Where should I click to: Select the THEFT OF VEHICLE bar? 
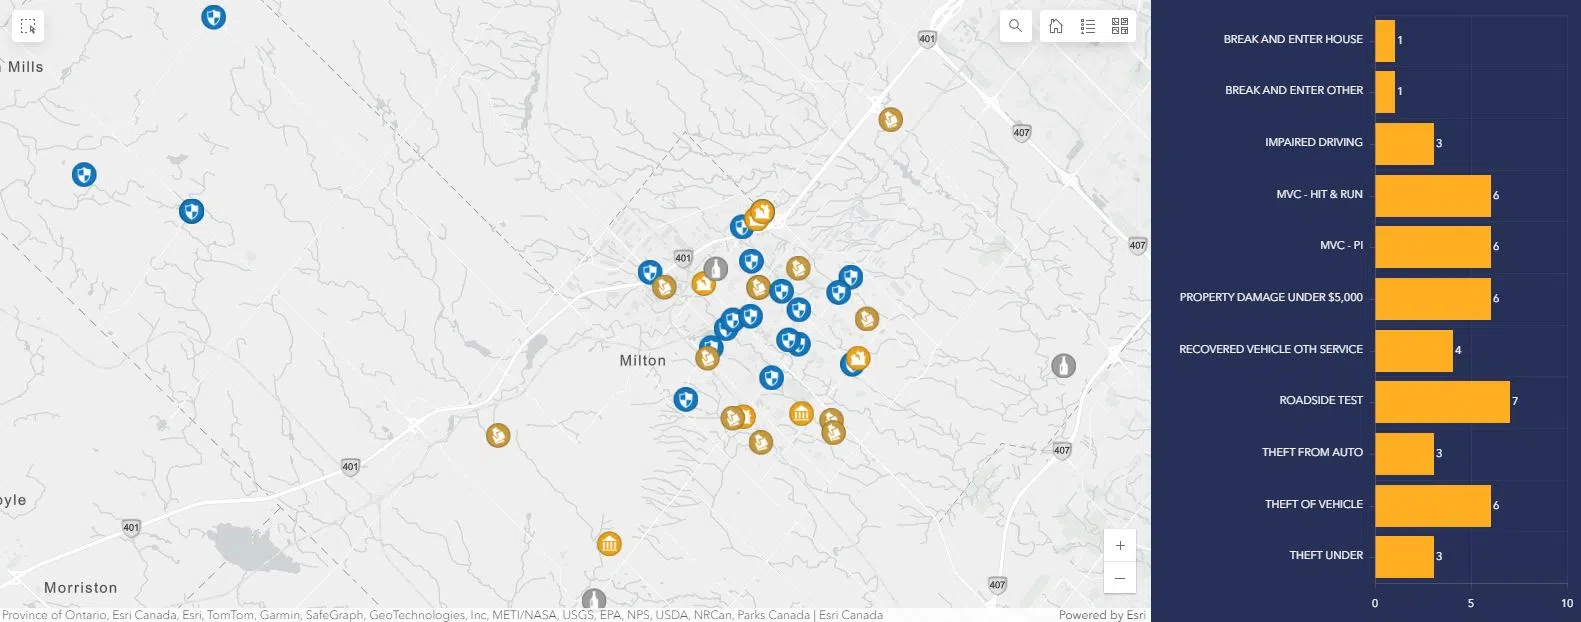coord(1432,505)
